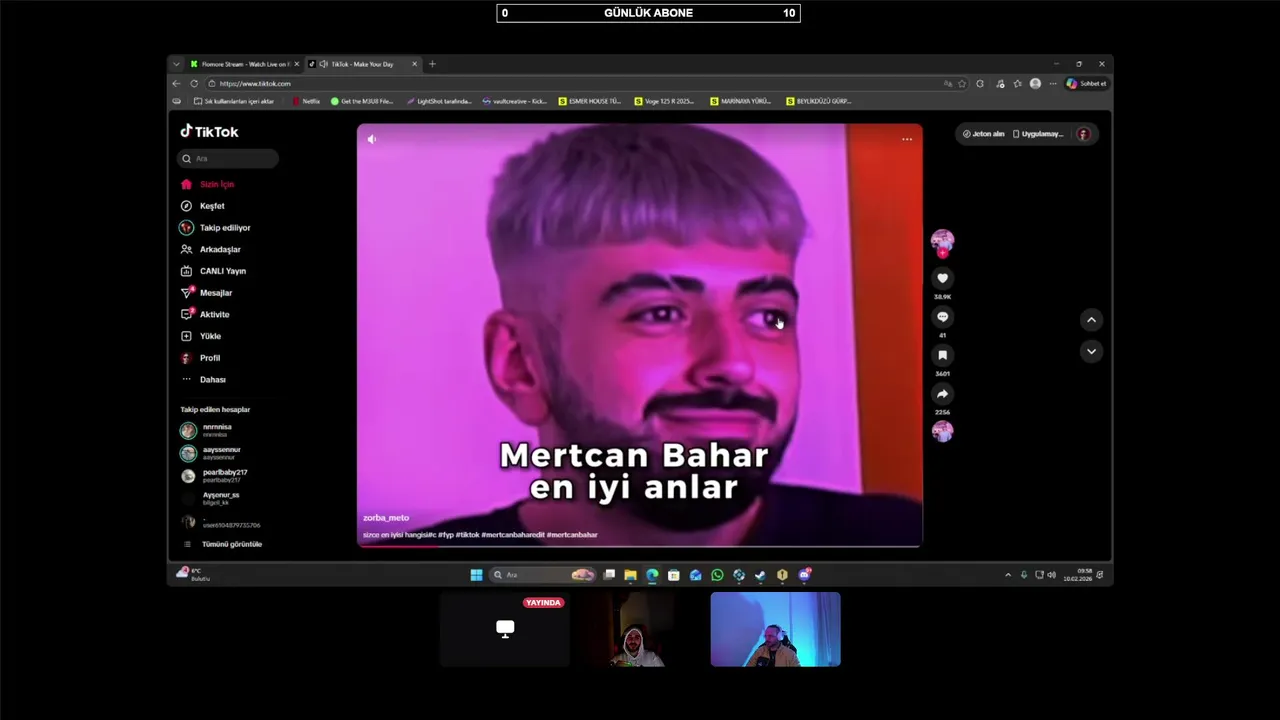Open followed account pearlbaby217
This screenshot has width=1280, height=720.
point(214,476)
